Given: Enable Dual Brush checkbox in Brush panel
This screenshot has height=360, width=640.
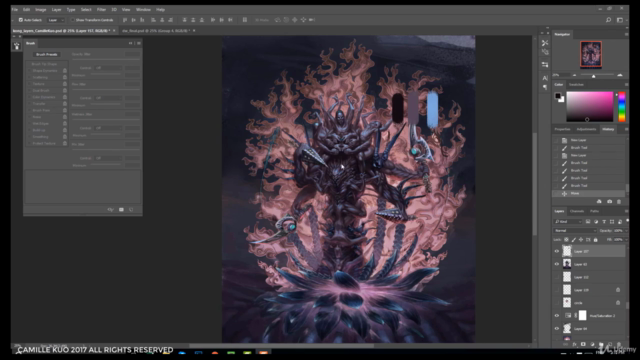Looking at the screenshot, I should [29, 90].
